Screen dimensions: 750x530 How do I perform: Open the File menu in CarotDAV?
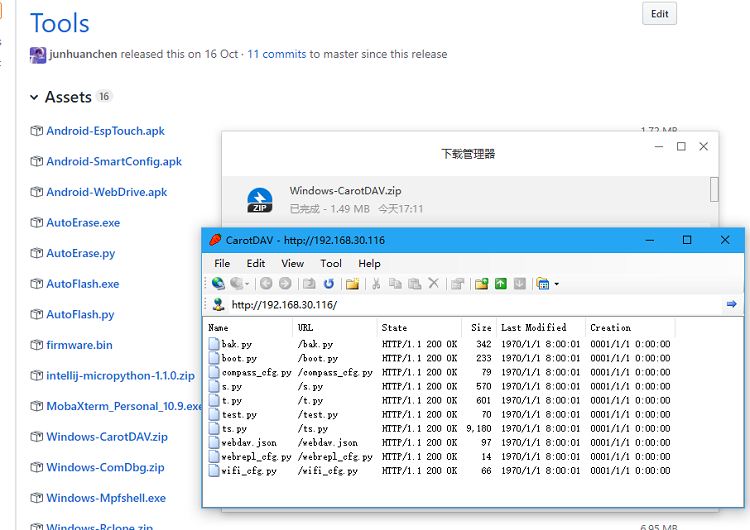coord(222,264)
